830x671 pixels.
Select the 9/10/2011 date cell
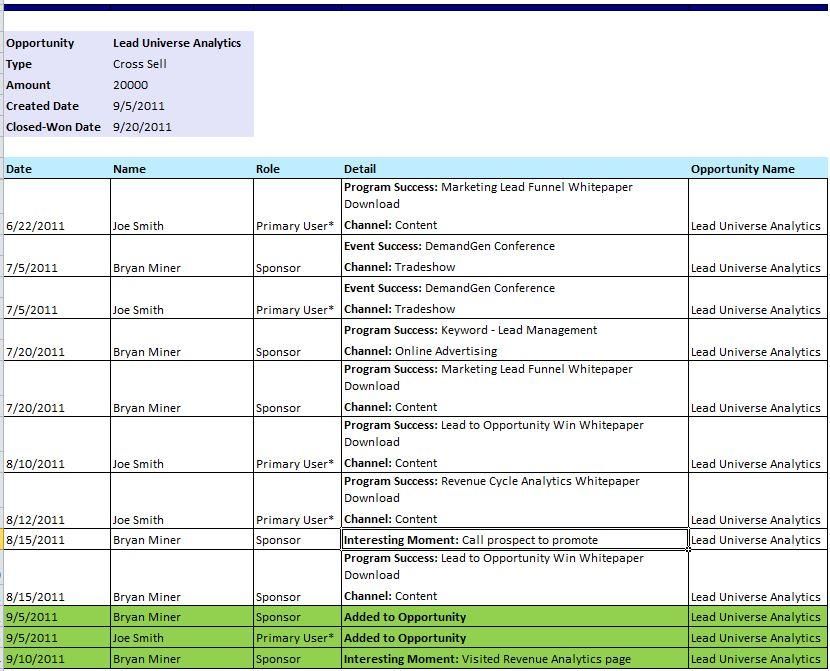point(35,659)
